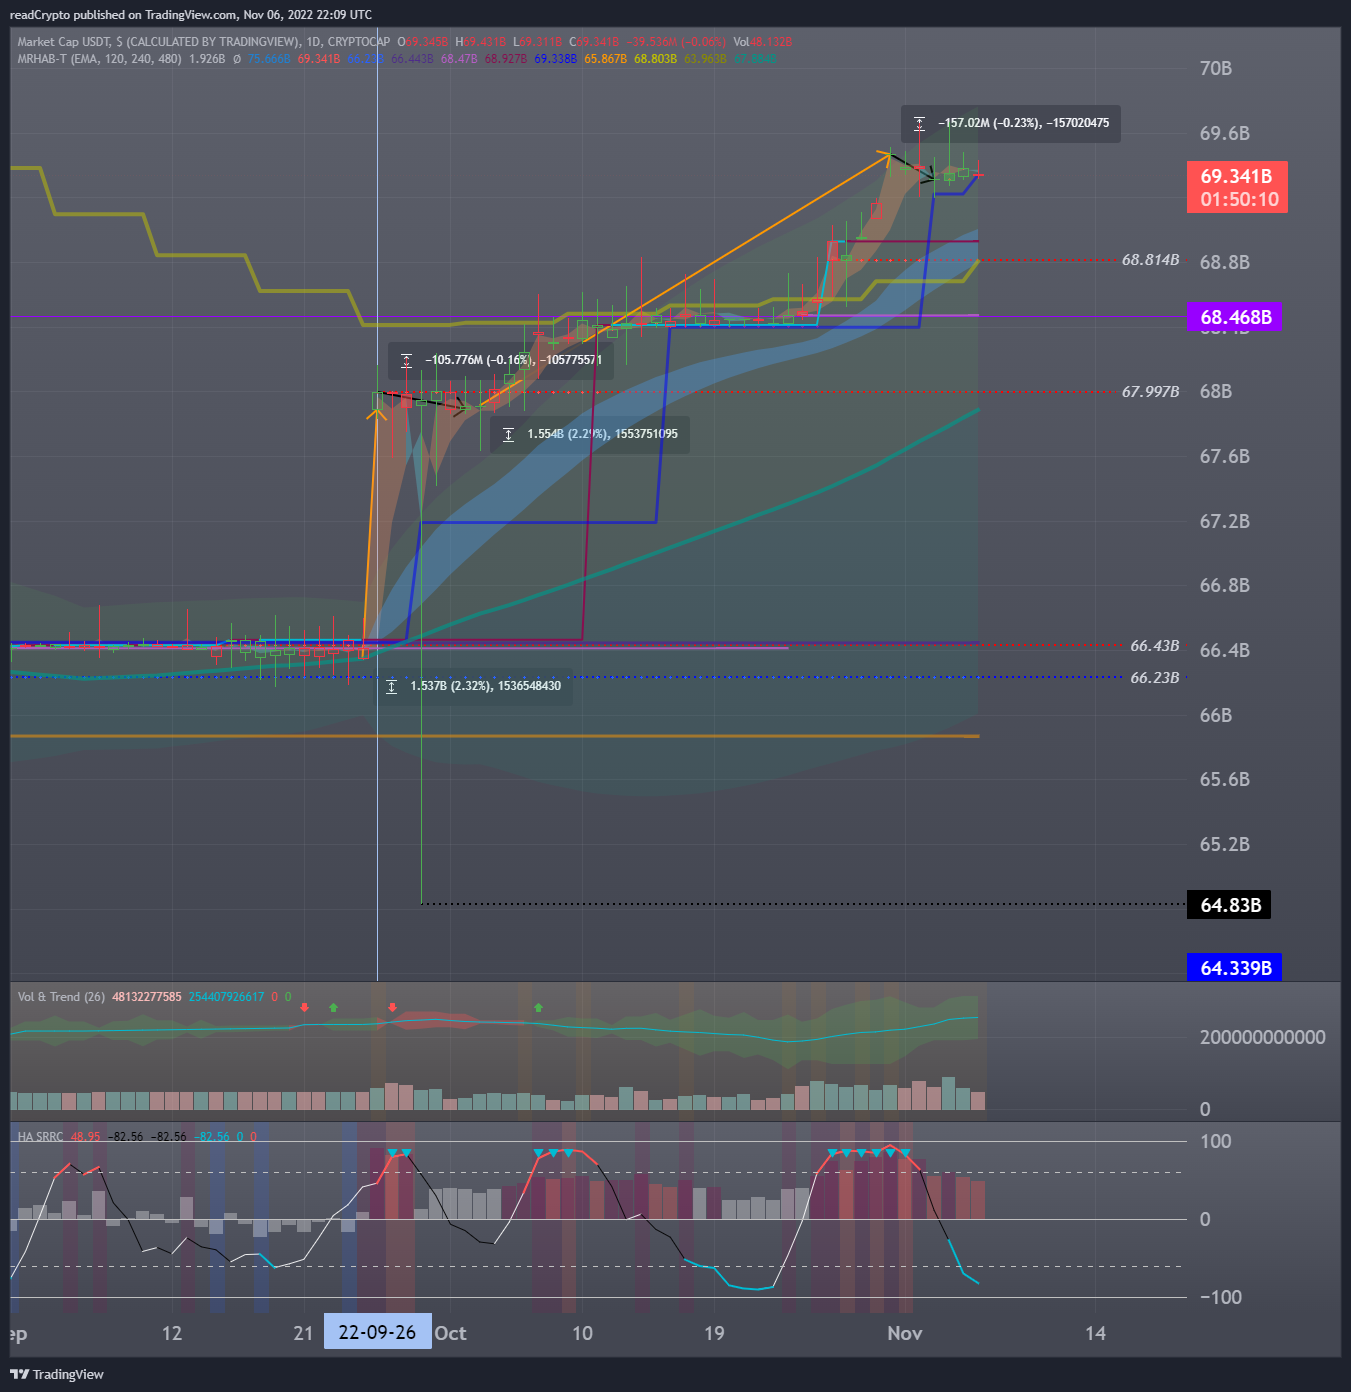Screen dimensions: 1351x1392
Task: Click the yellow 68.803B MRHAB-T legend value
Action: [655, 59]
